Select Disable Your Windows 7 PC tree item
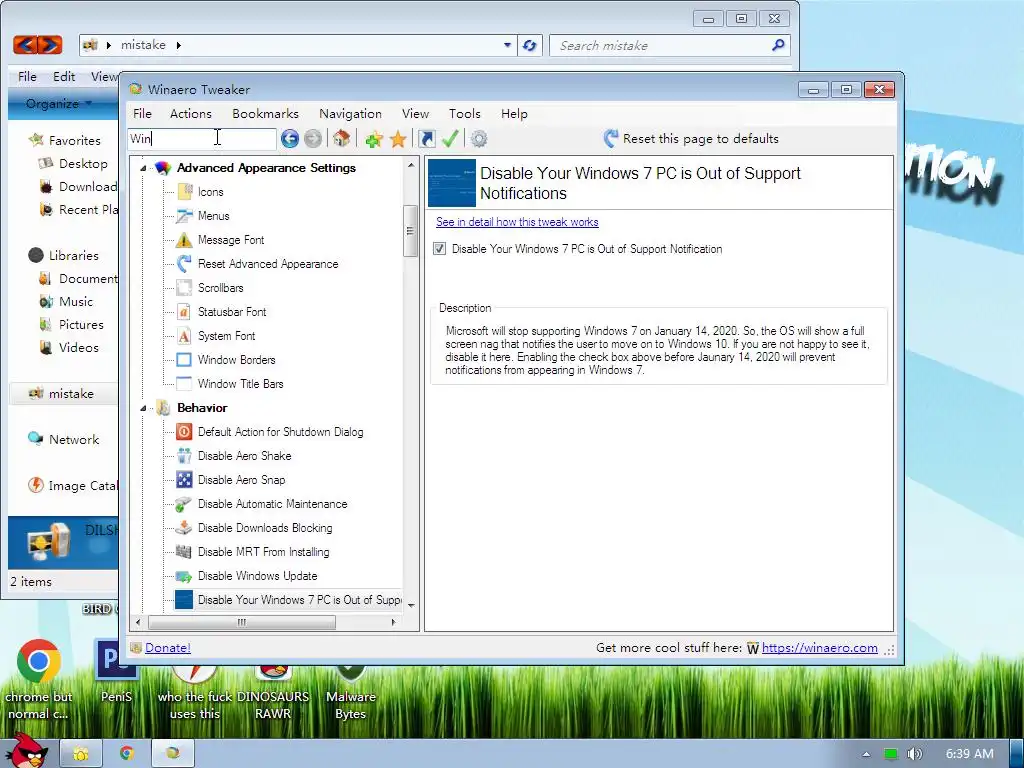 [x=299, y=600]
